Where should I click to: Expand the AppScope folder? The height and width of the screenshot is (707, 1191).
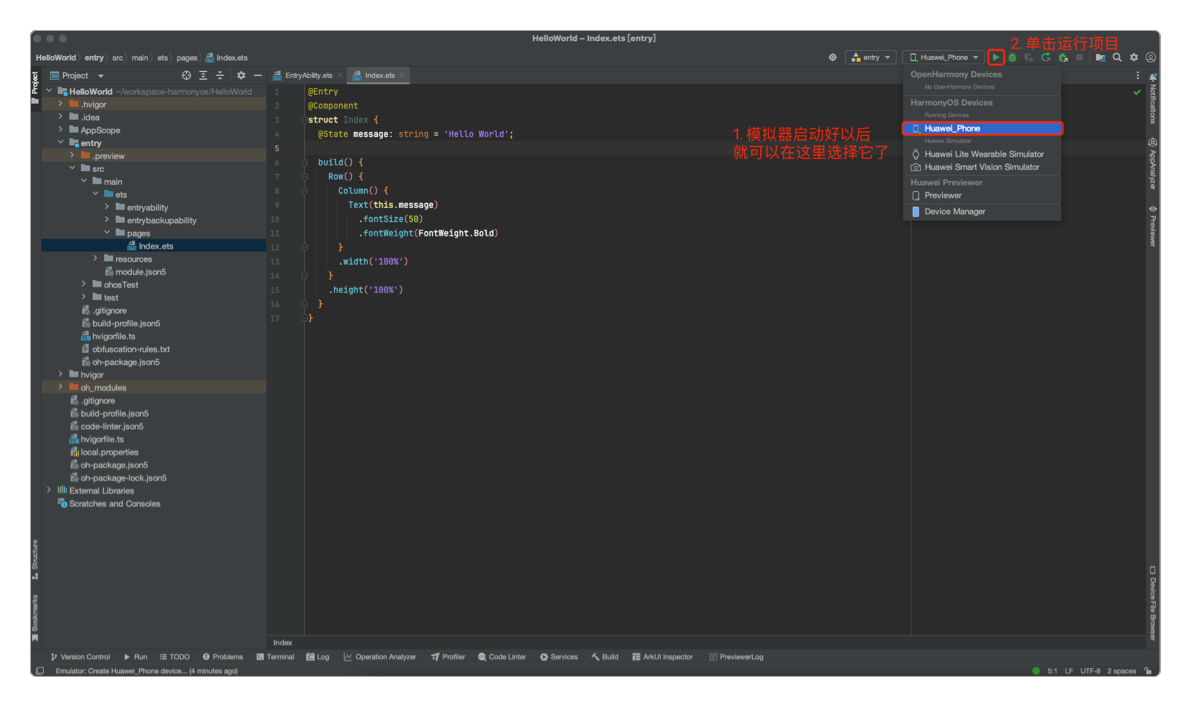(x=61, y=131)
